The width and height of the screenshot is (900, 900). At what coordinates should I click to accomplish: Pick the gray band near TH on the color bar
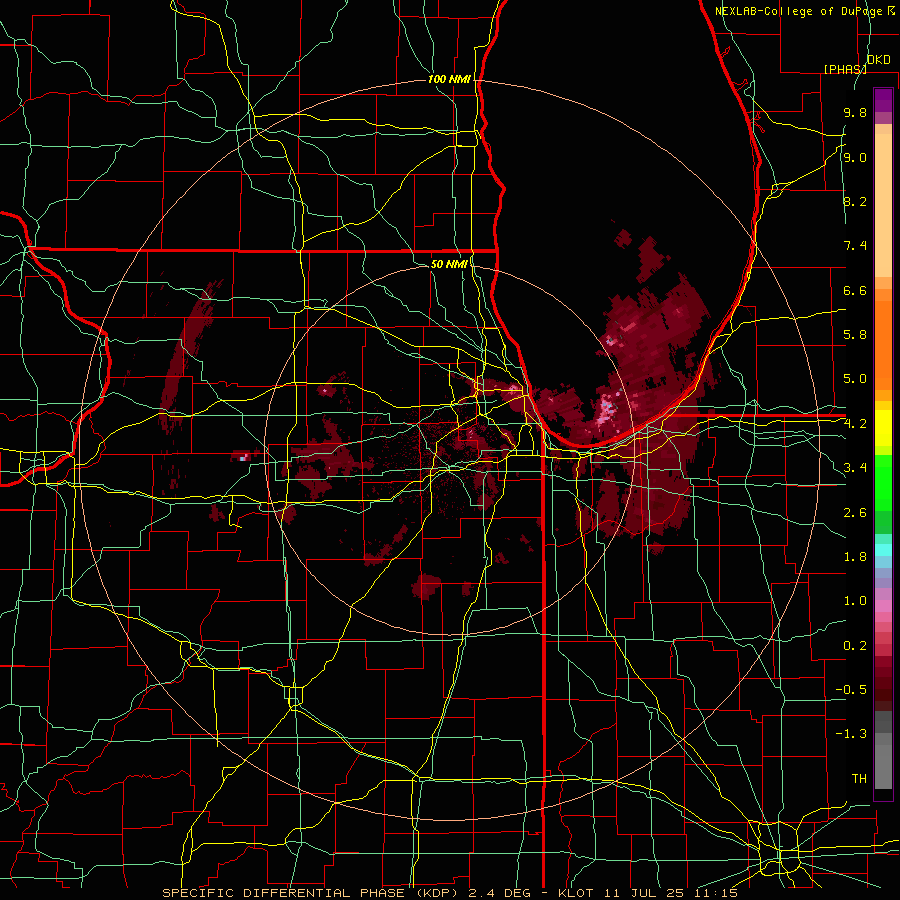tap(883, 767)
